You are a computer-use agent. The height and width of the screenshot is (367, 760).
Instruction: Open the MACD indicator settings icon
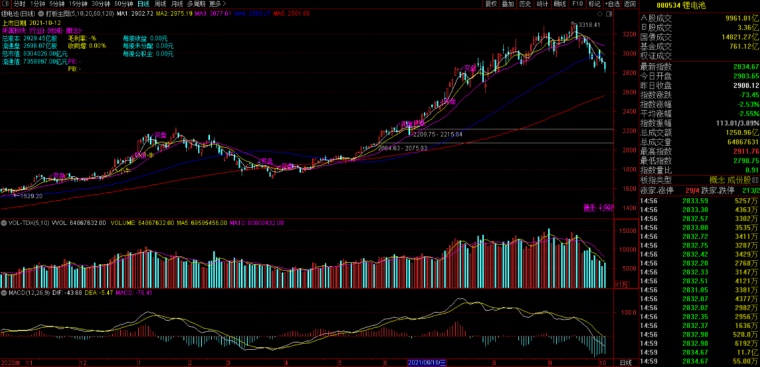[3, 294]
